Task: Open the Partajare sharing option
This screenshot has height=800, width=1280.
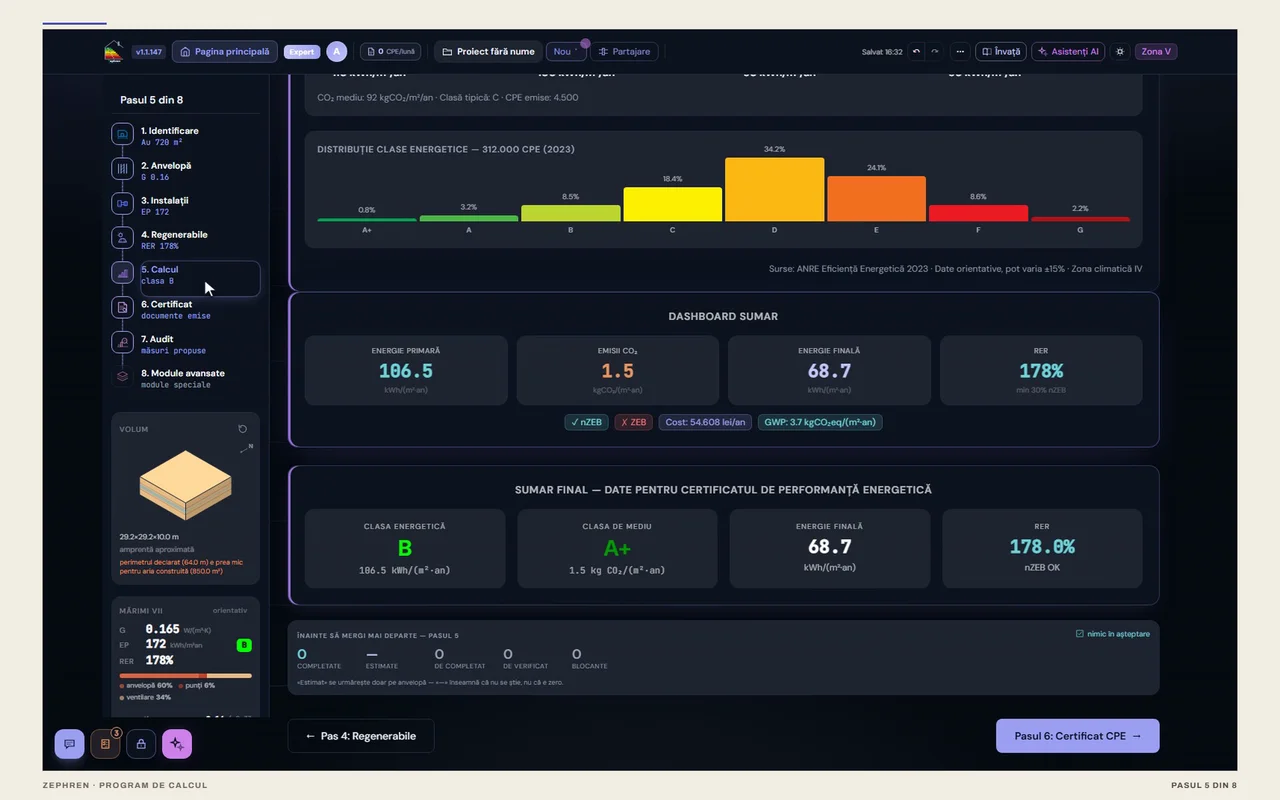Action: (624, 51)
